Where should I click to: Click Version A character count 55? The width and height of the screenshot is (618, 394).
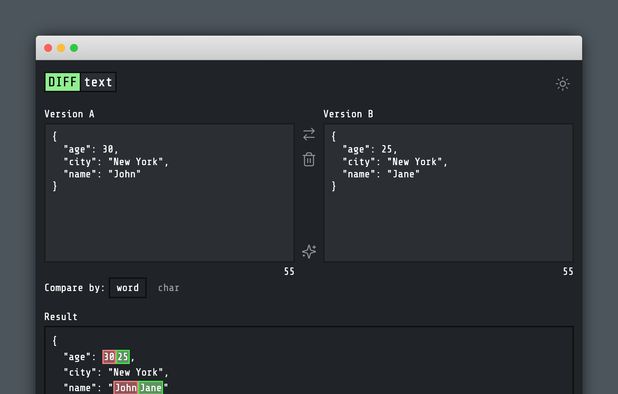click(x=289, y=271)
